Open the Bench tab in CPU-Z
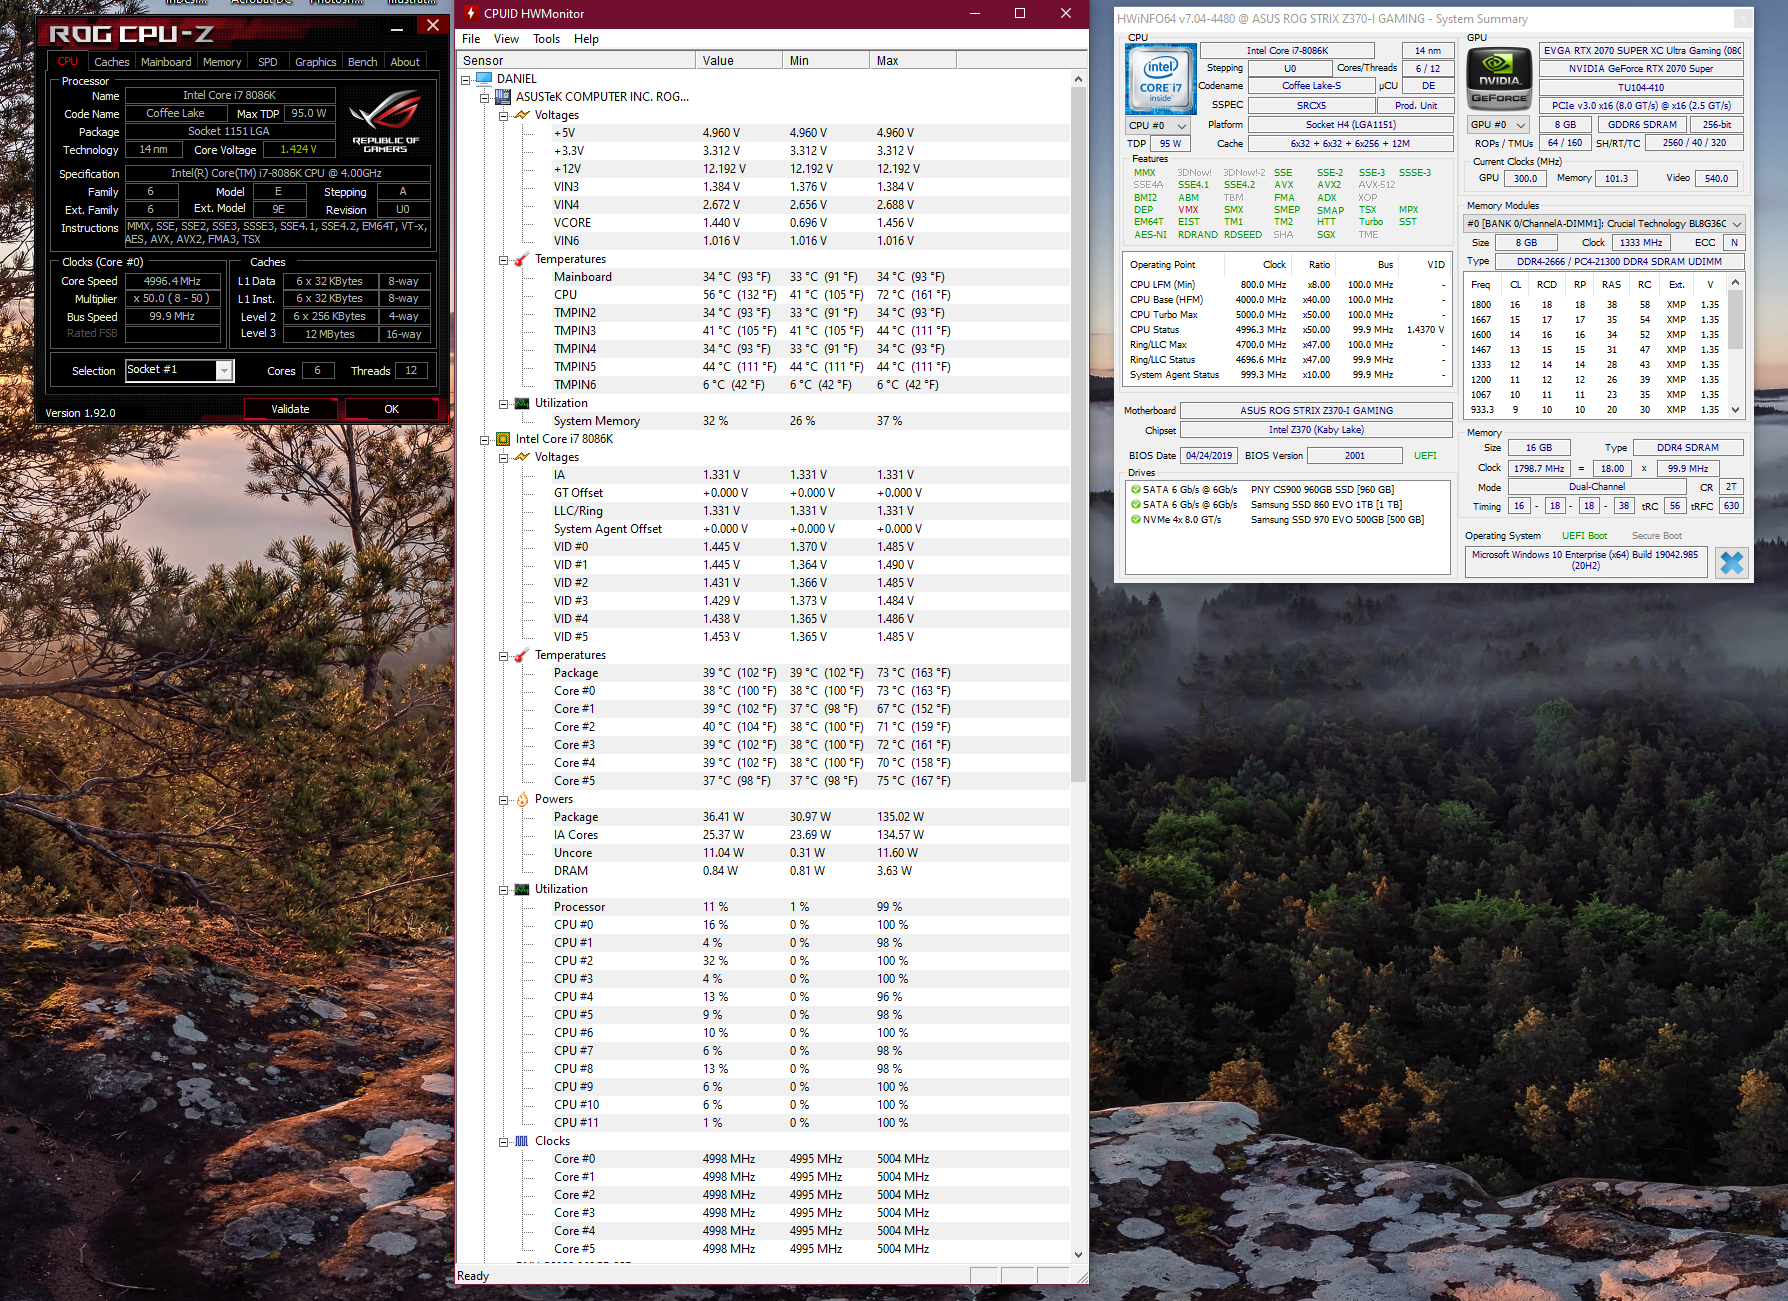The image size is (1788, 1301). [x=363, y=62]
